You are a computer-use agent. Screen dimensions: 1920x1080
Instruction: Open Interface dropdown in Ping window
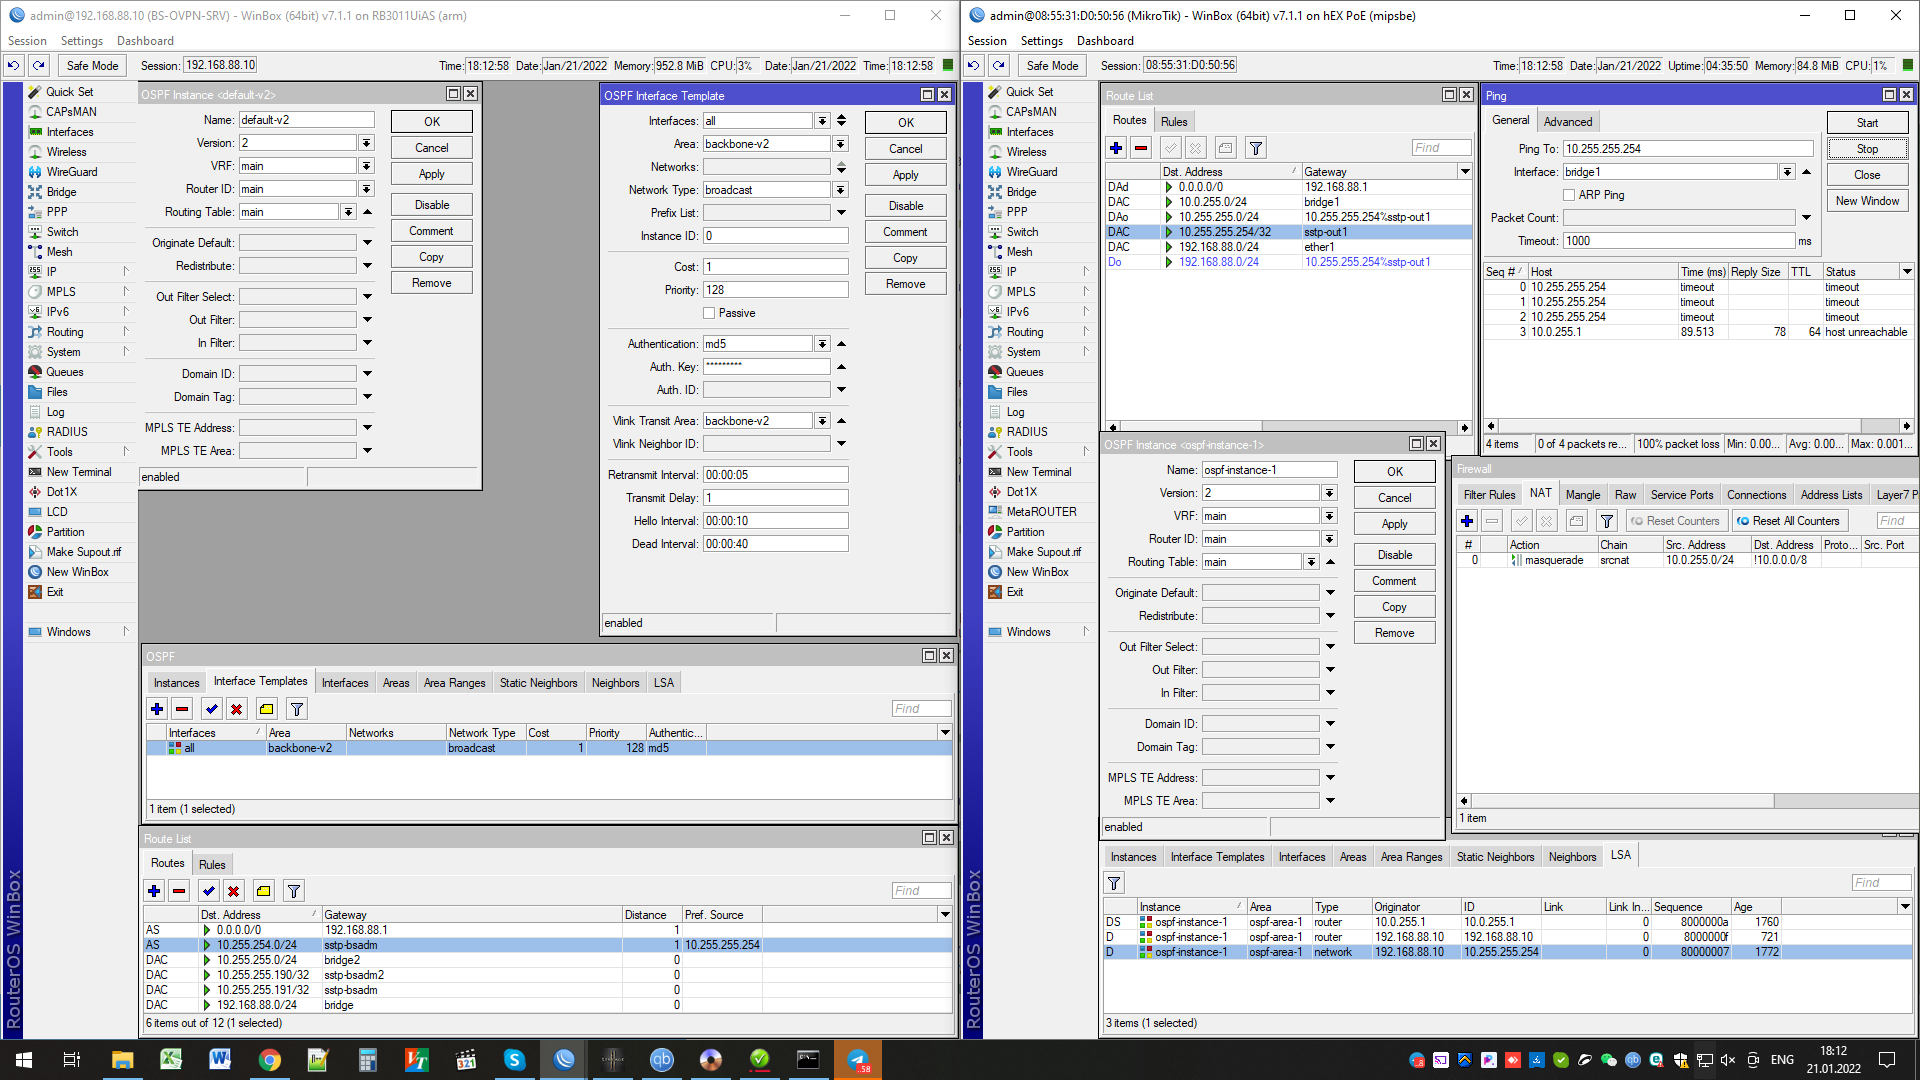(1787, 172)
